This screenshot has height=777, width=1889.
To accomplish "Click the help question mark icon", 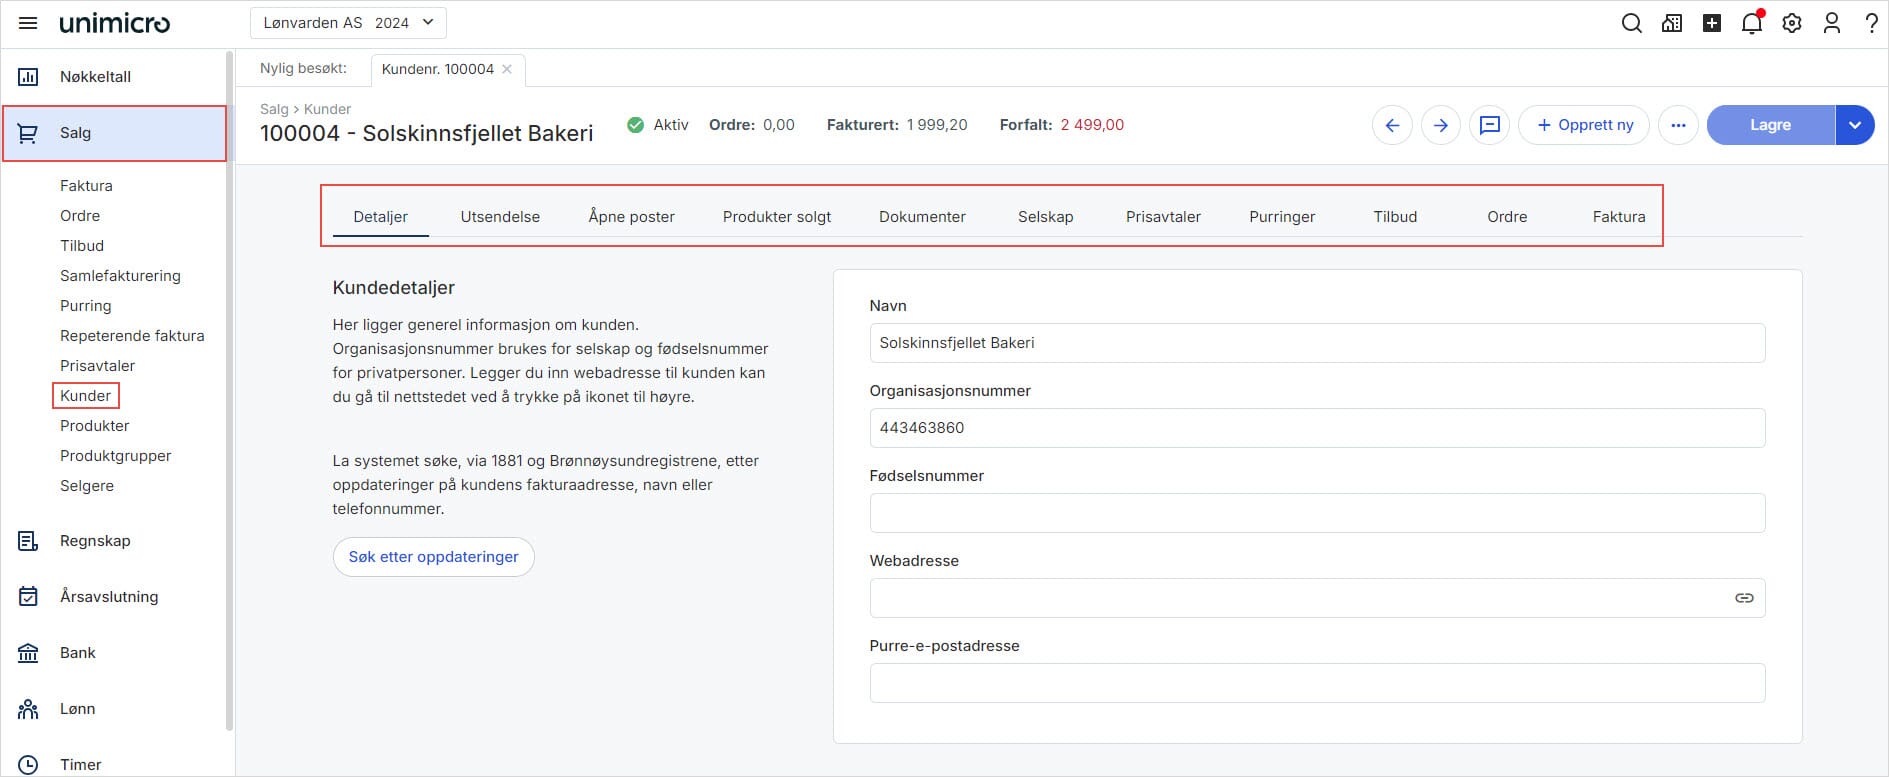I will tap(1870, 23).
